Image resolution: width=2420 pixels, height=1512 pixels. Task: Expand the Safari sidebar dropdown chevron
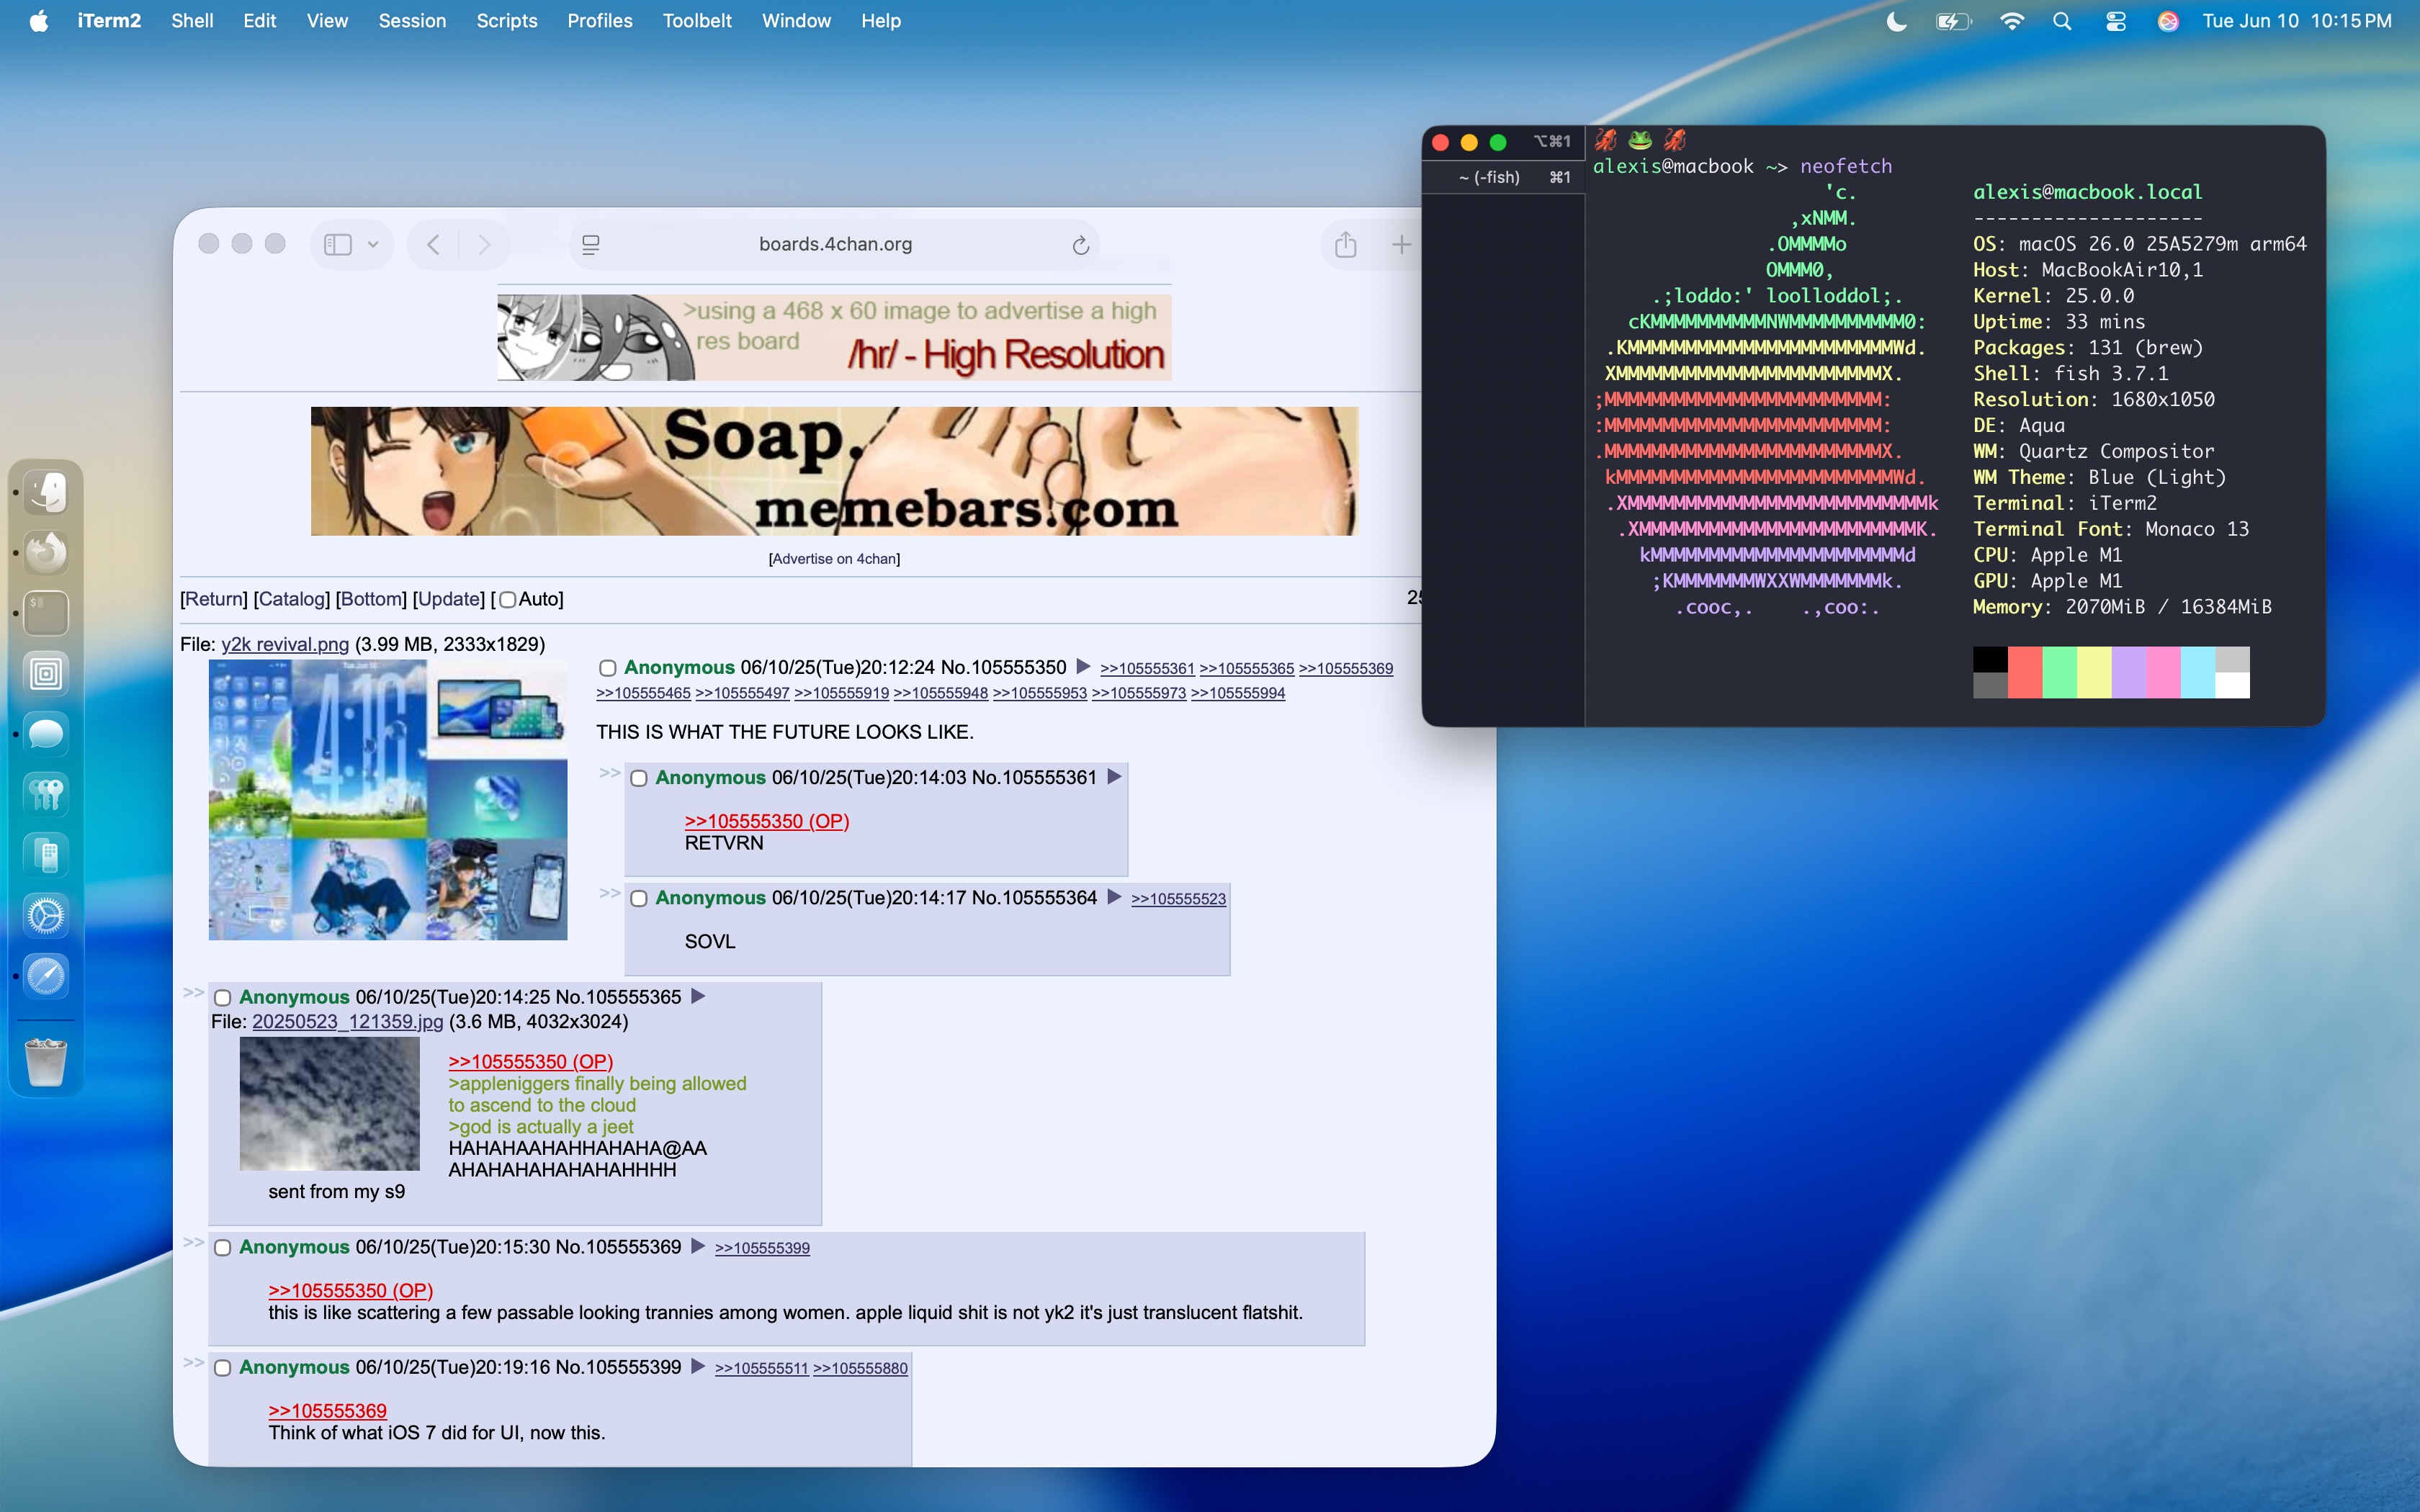[x=373, y=244]
